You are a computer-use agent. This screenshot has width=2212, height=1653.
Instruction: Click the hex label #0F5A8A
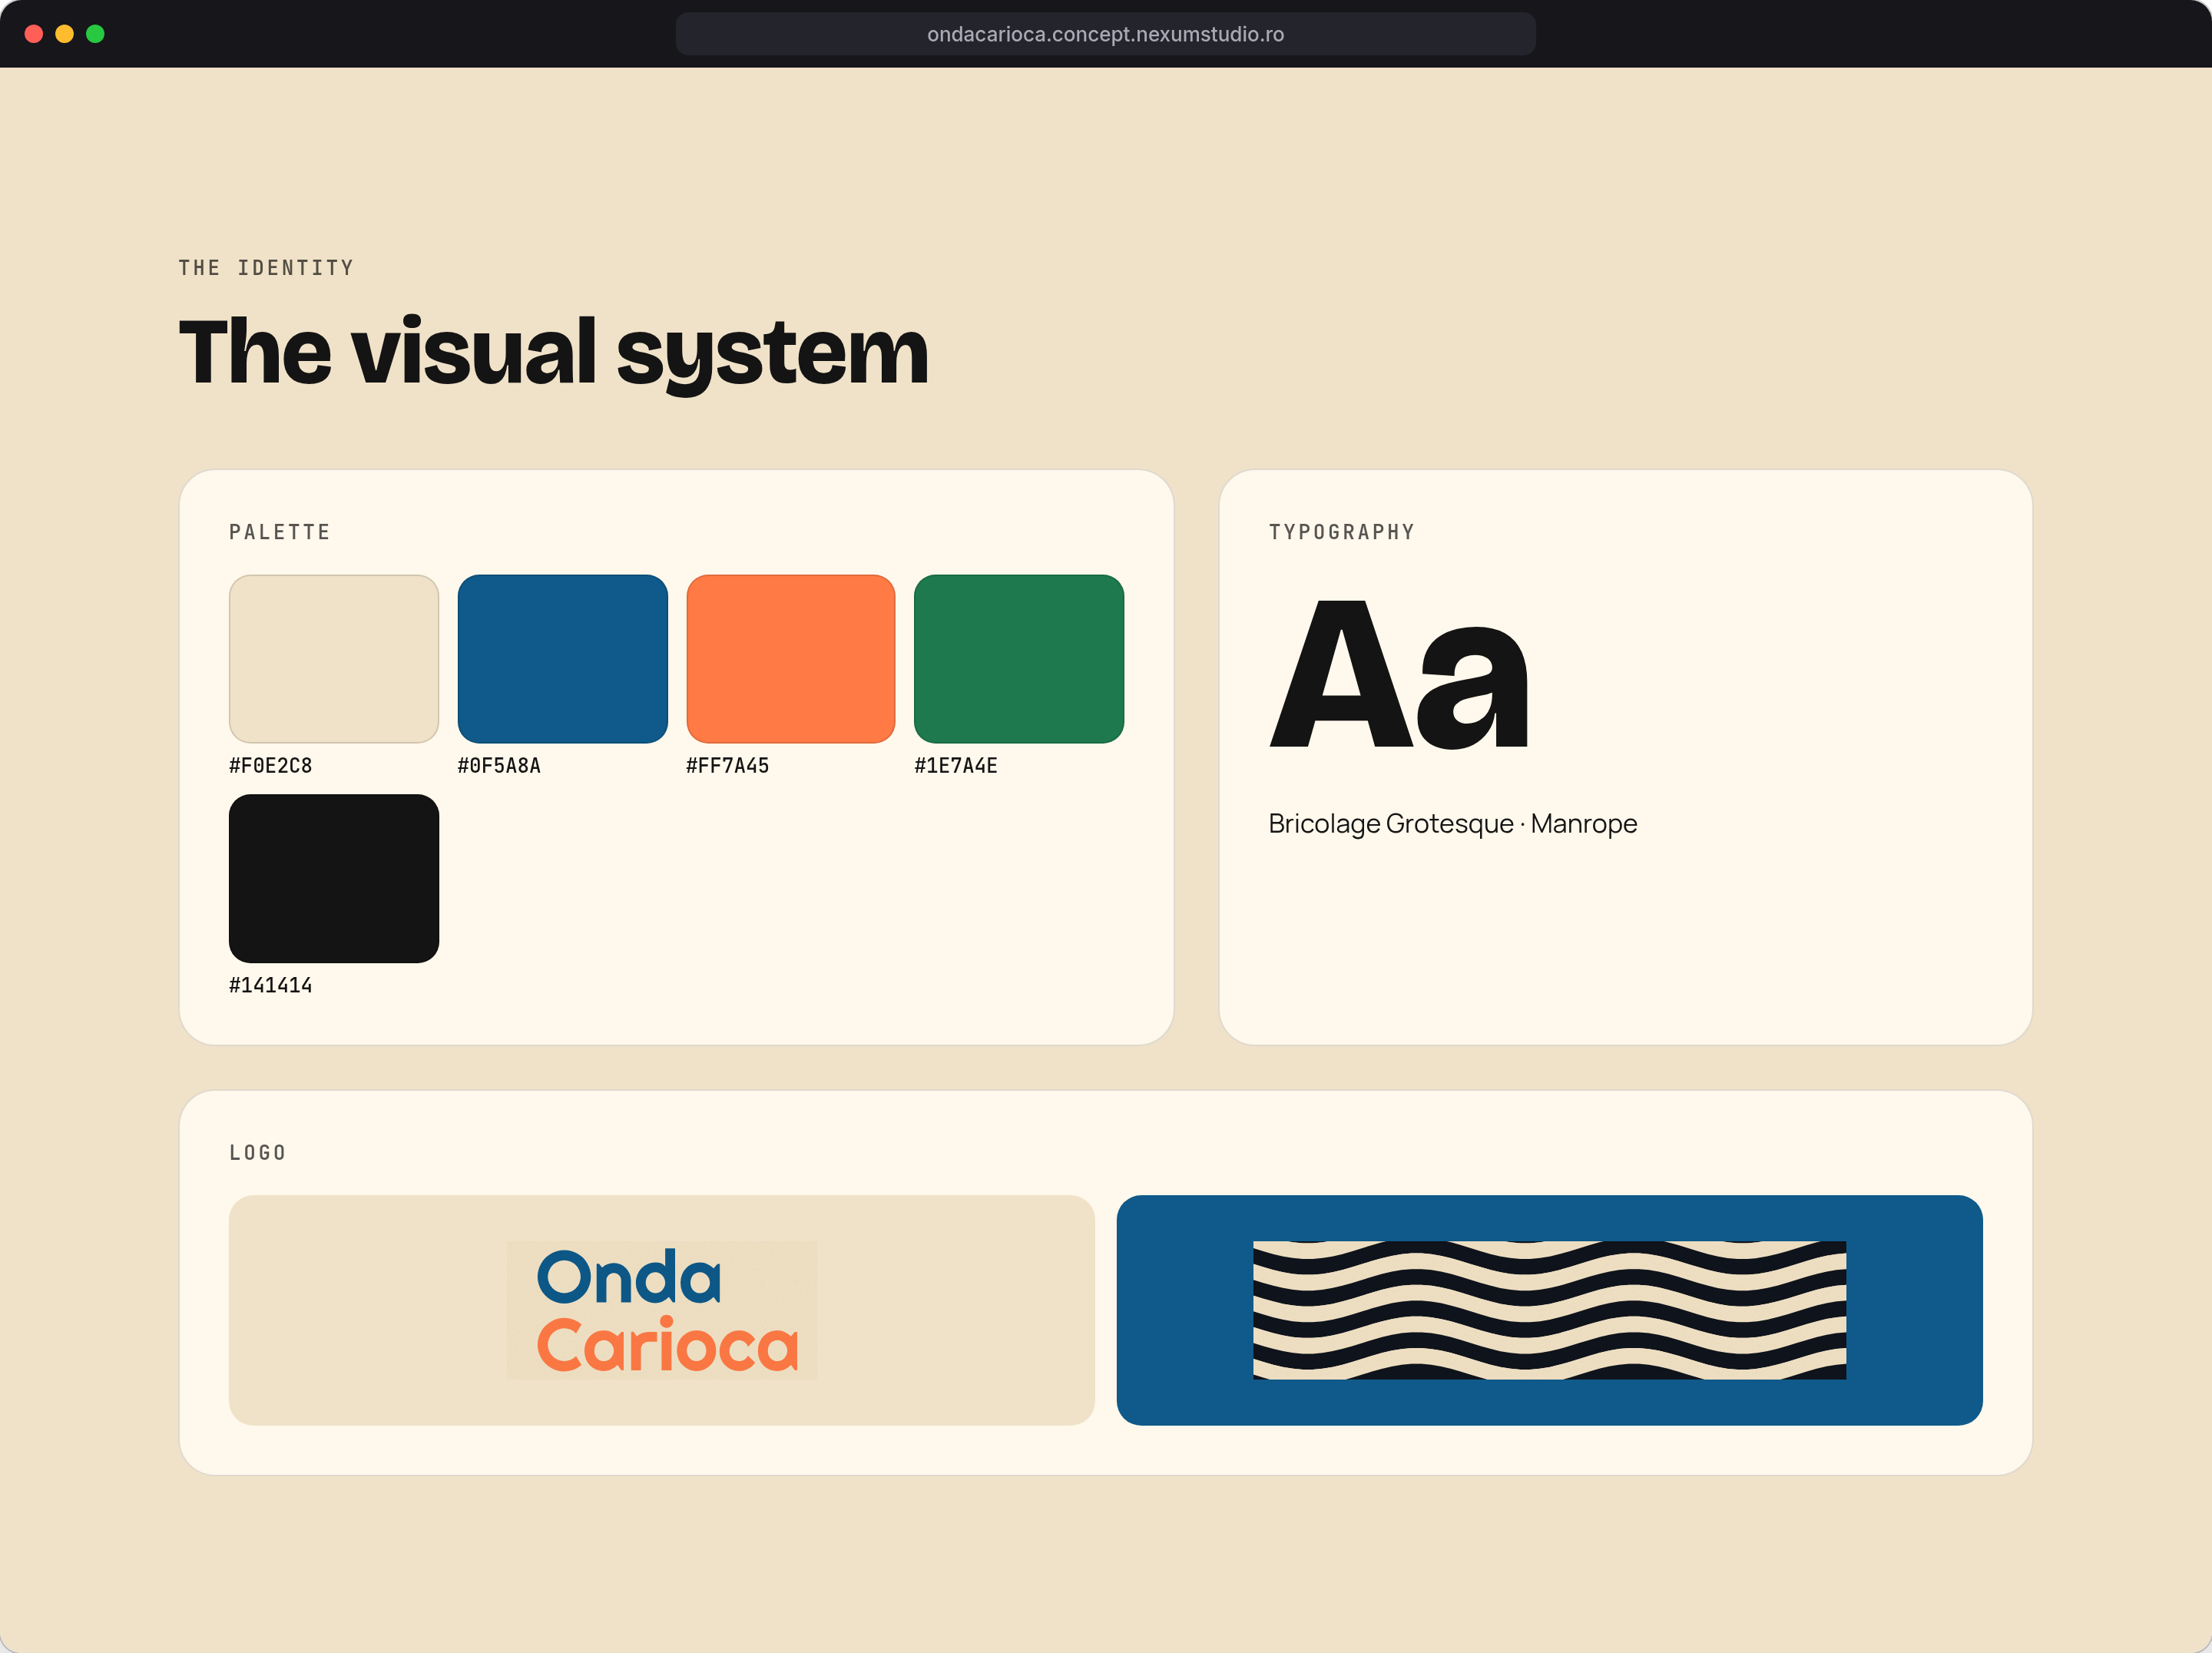[x=499, y=765]
